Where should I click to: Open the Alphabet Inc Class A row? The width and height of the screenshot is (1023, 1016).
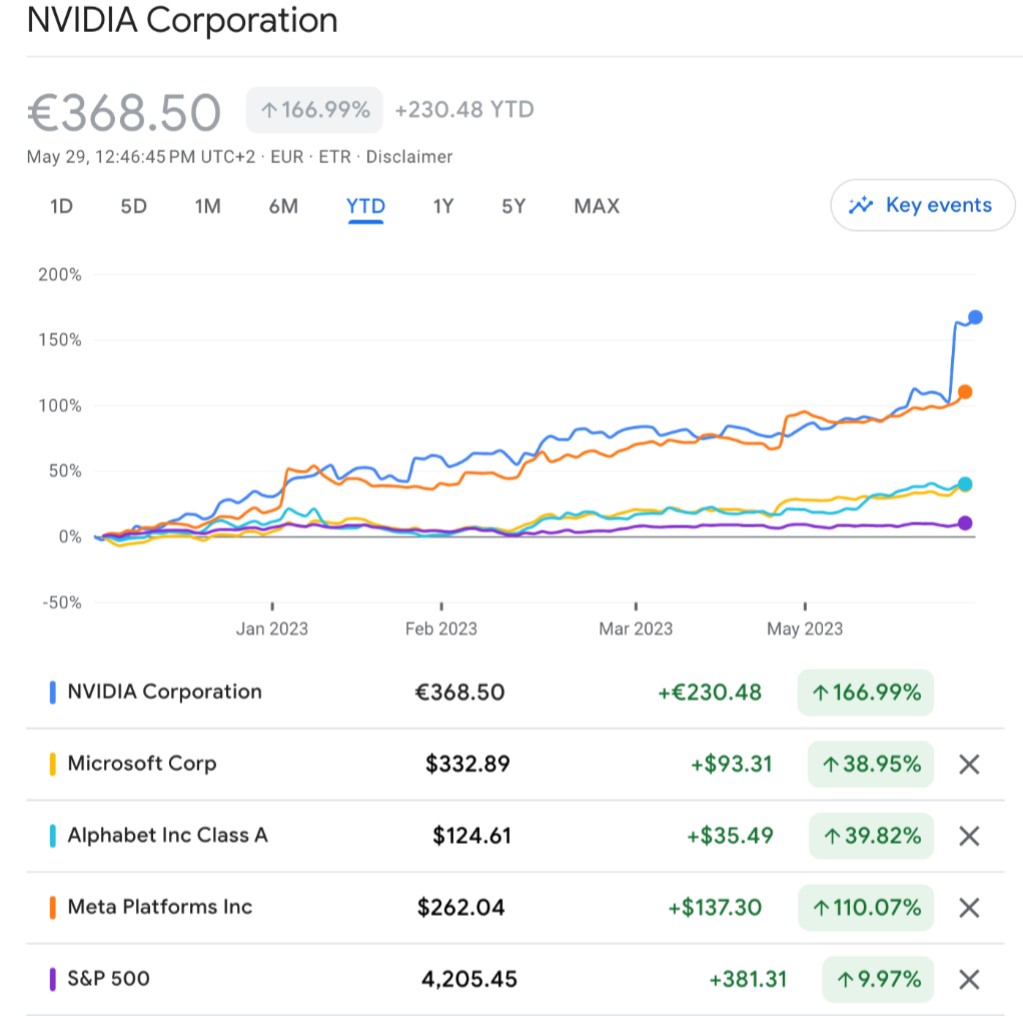click(x=168, y=836)
